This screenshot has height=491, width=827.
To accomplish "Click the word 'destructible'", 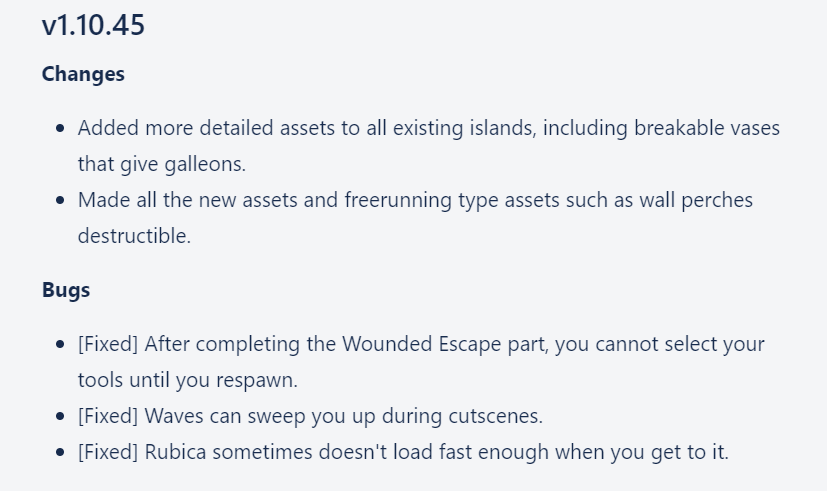I will coord(134,236).
